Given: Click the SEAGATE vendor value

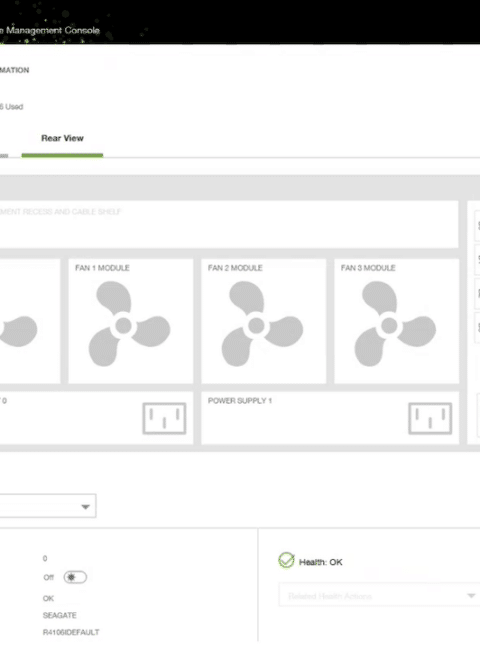Looking at the screenshot, I should tap(60, 615).
